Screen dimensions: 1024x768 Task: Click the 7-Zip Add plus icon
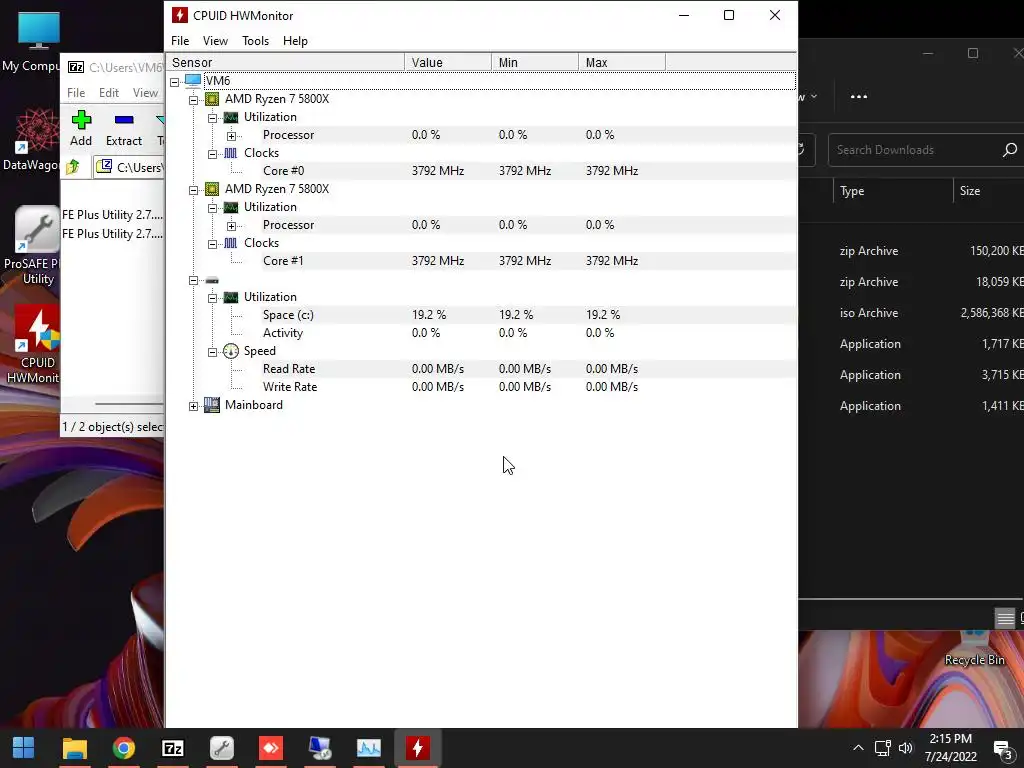pos(81,120)
